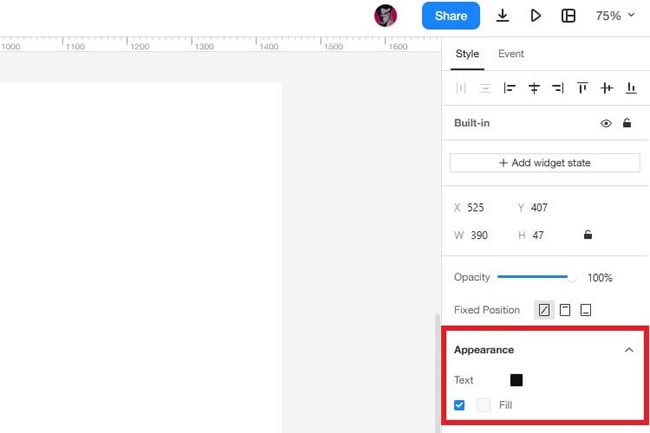Align top edges icon
This screenshot has height=433, width=650.
[582, 88]
